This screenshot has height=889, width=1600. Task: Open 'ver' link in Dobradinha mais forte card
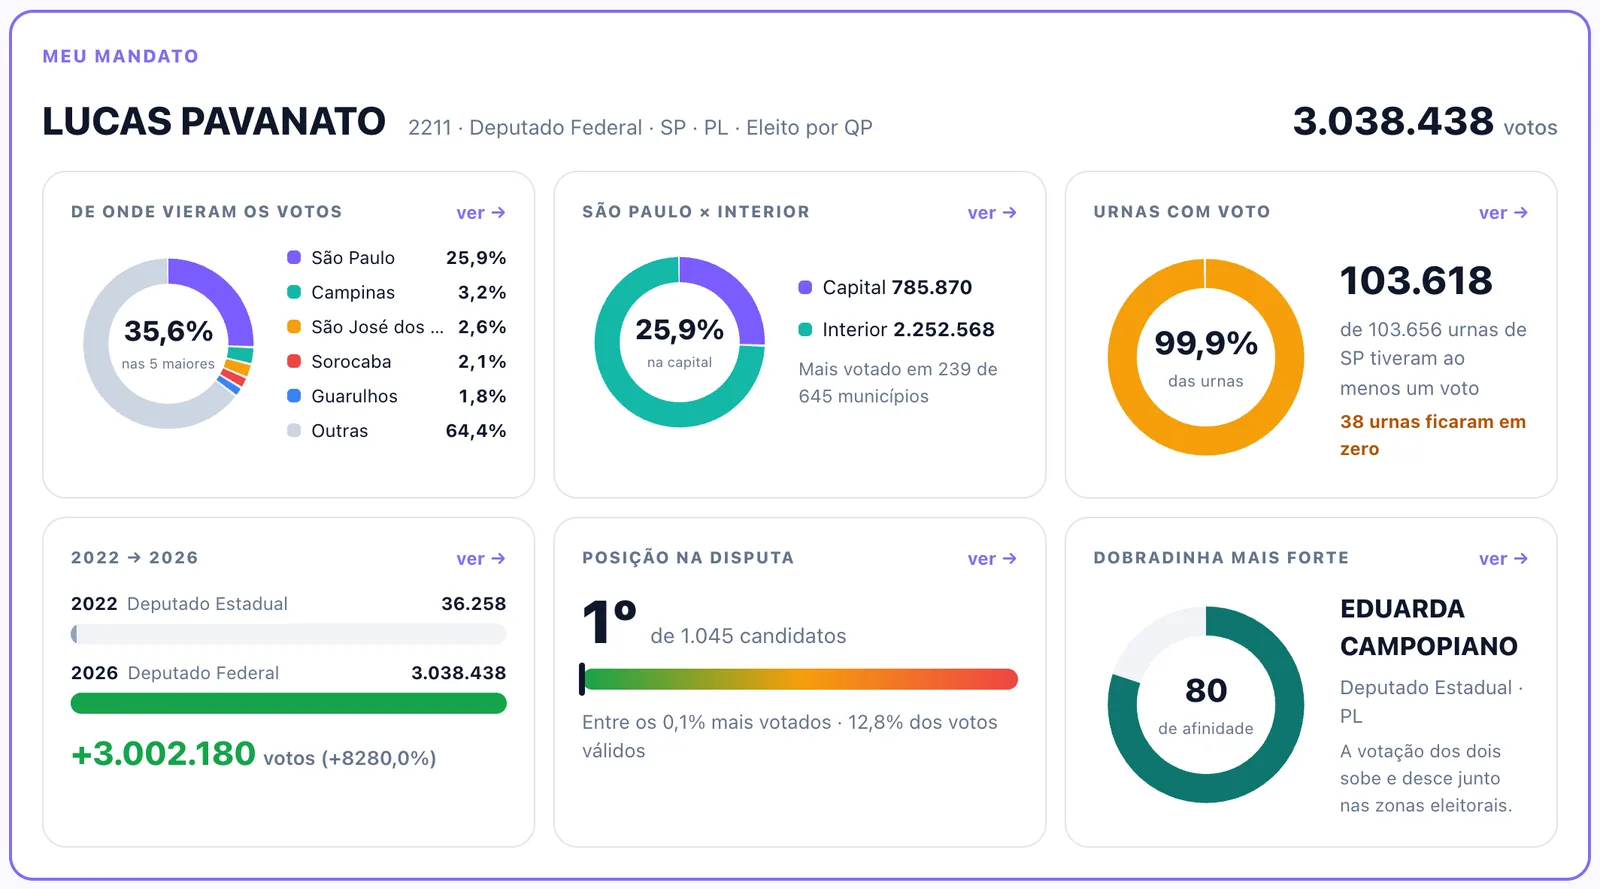pos(1503,559)
